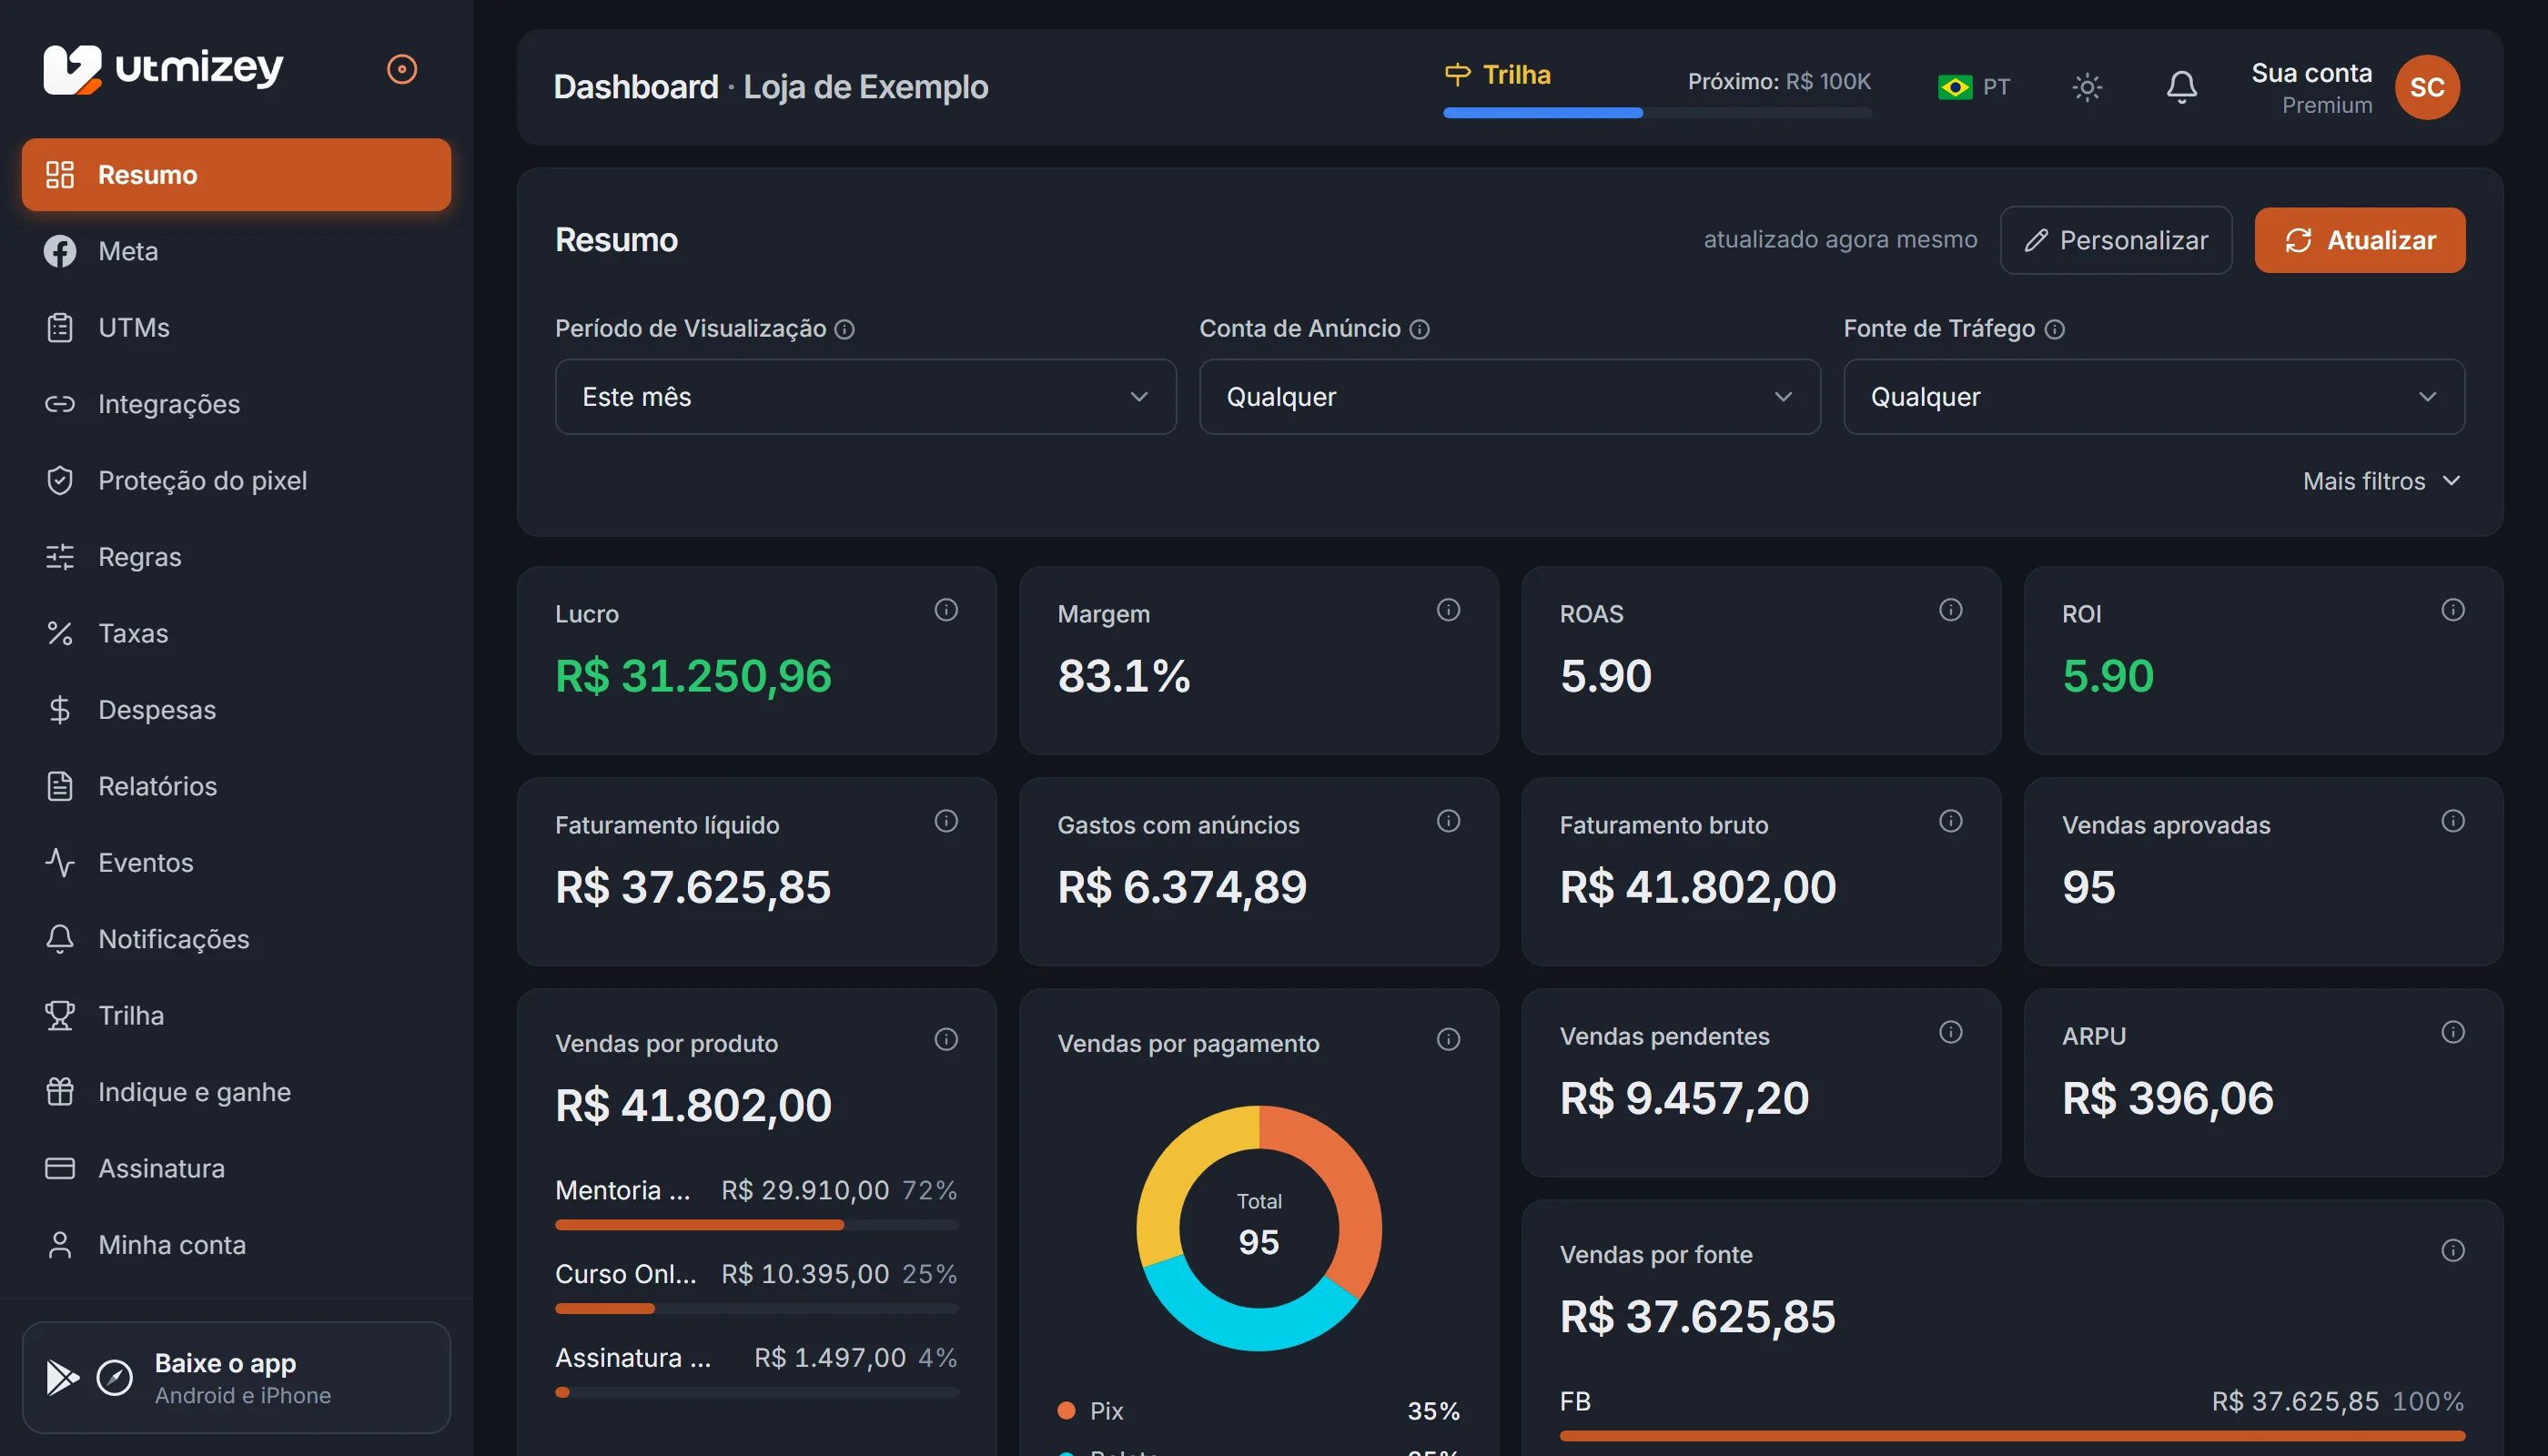Click the orange target icon beside the Utmizey logo
2548x1456 pixels.
402,69
